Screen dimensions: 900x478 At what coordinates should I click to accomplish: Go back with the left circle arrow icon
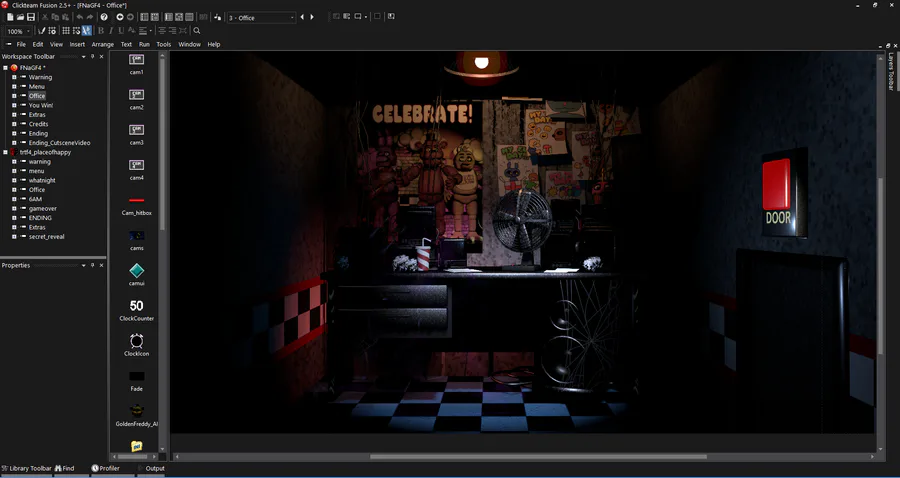point(120,17)
